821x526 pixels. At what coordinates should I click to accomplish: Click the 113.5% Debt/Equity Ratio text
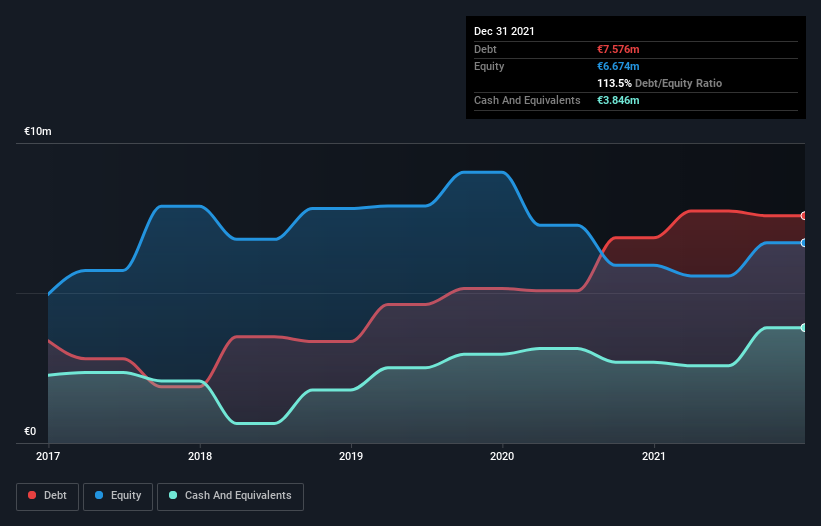point(660,83)
